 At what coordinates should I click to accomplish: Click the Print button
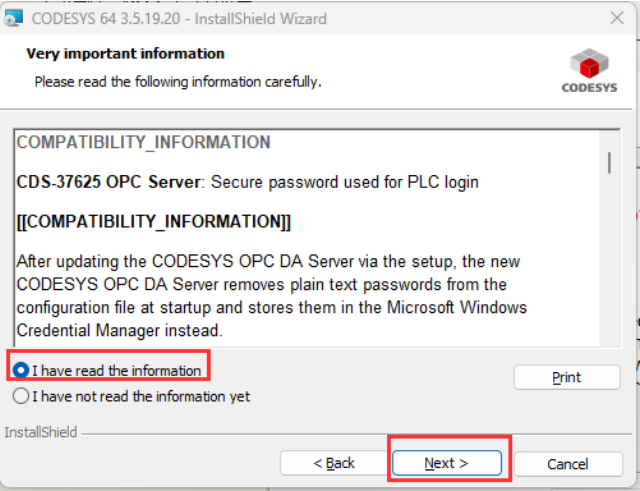tap(567, 377)
